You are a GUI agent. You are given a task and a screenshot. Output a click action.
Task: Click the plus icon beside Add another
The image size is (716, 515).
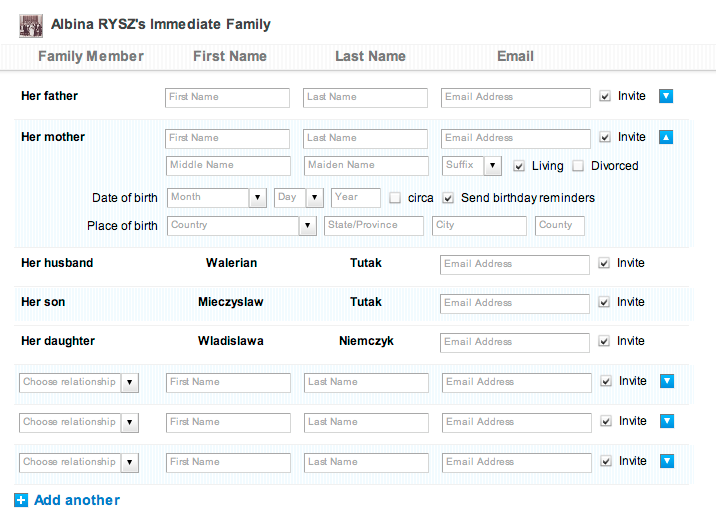point(21,500)
